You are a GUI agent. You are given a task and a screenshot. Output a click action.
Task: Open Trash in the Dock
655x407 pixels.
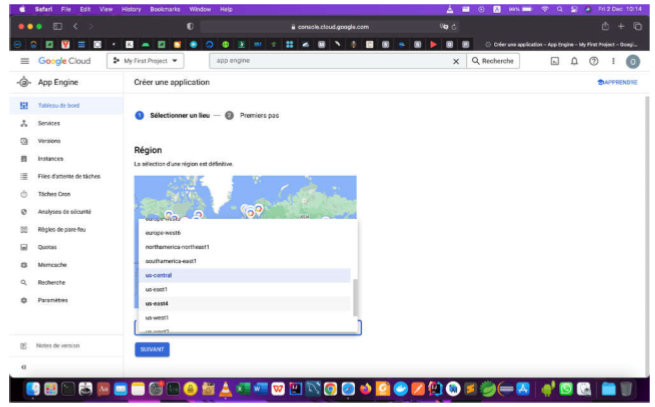point(626,389)
